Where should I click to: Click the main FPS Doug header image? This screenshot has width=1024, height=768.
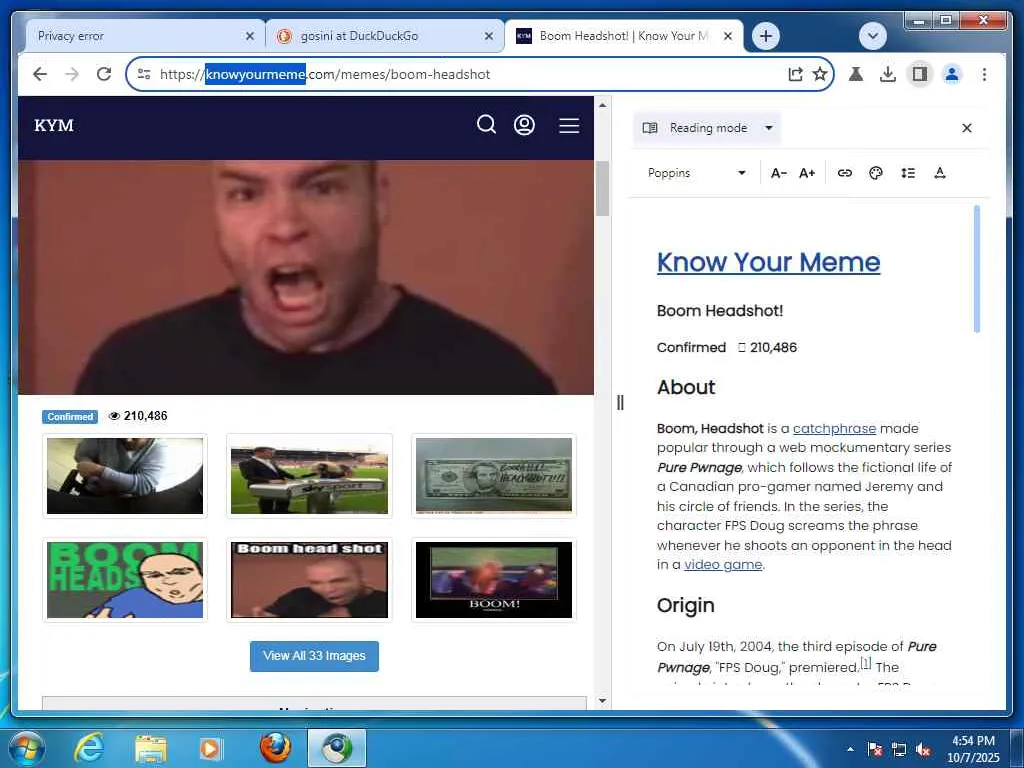(x=306, y=278)
